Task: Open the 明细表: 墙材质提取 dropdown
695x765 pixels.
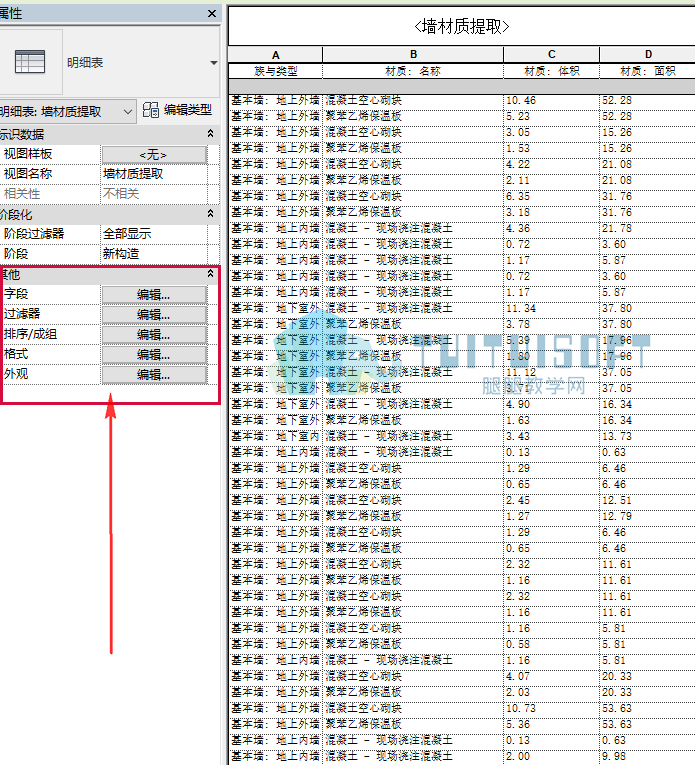Action: coord(66,112)
